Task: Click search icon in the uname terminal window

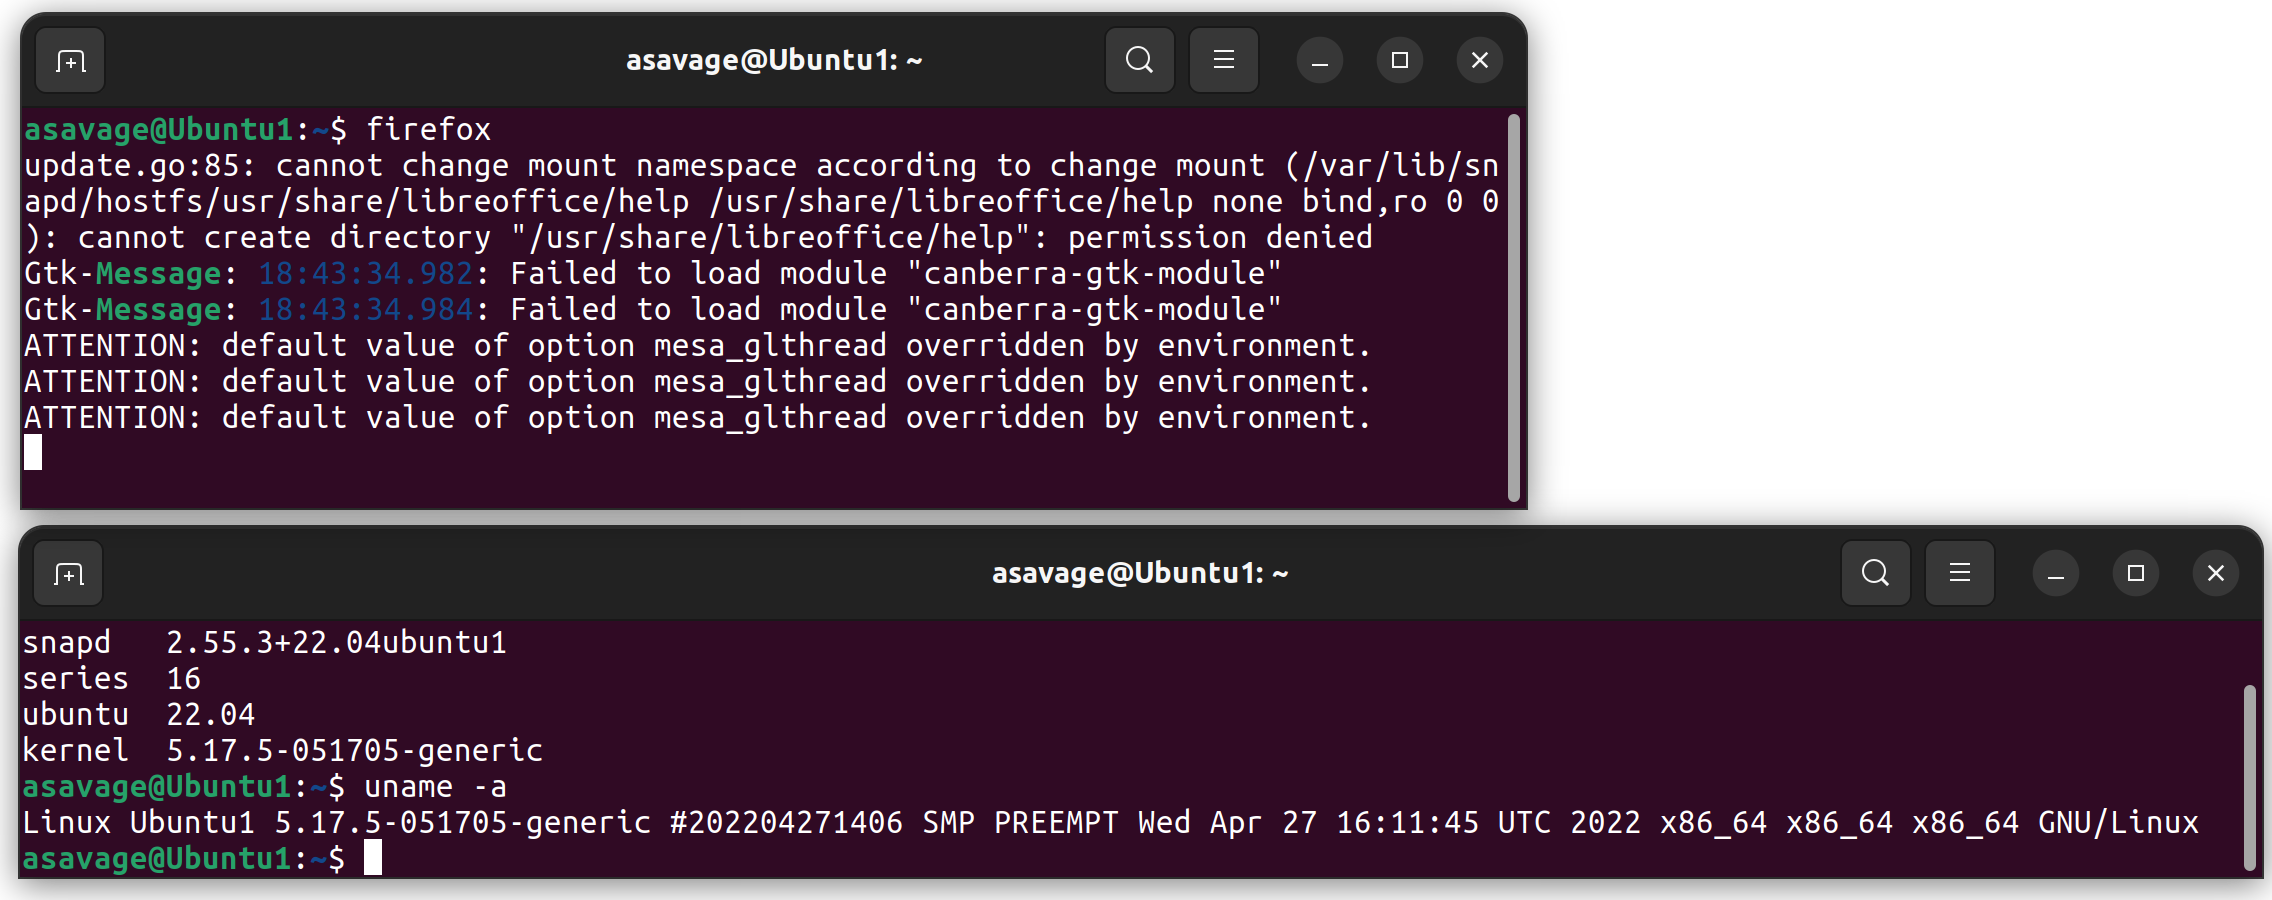Action: pyautogui.click(x=1875, y=574)
